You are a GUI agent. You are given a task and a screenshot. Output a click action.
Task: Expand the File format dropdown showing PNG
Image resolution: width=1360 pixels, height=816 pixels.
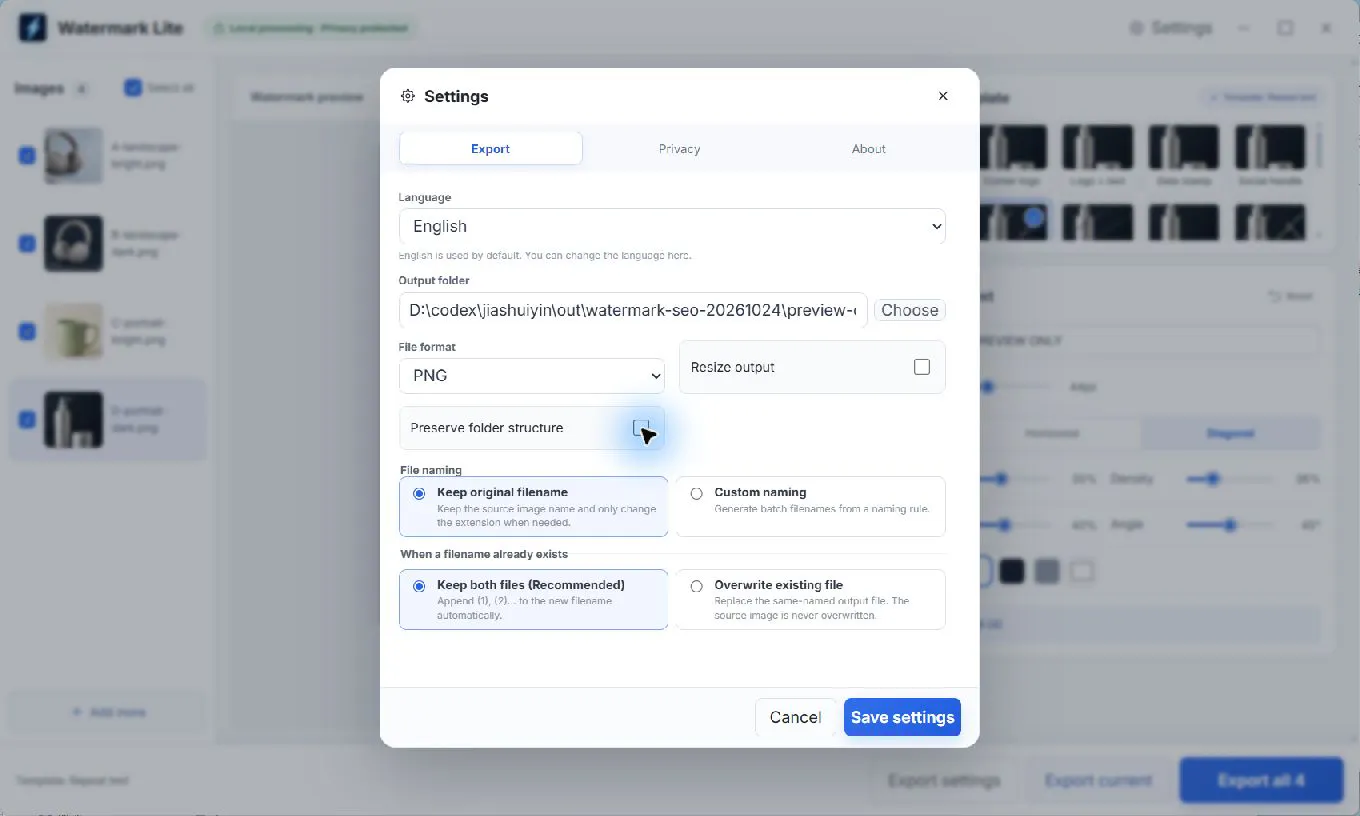click(532, 376)
